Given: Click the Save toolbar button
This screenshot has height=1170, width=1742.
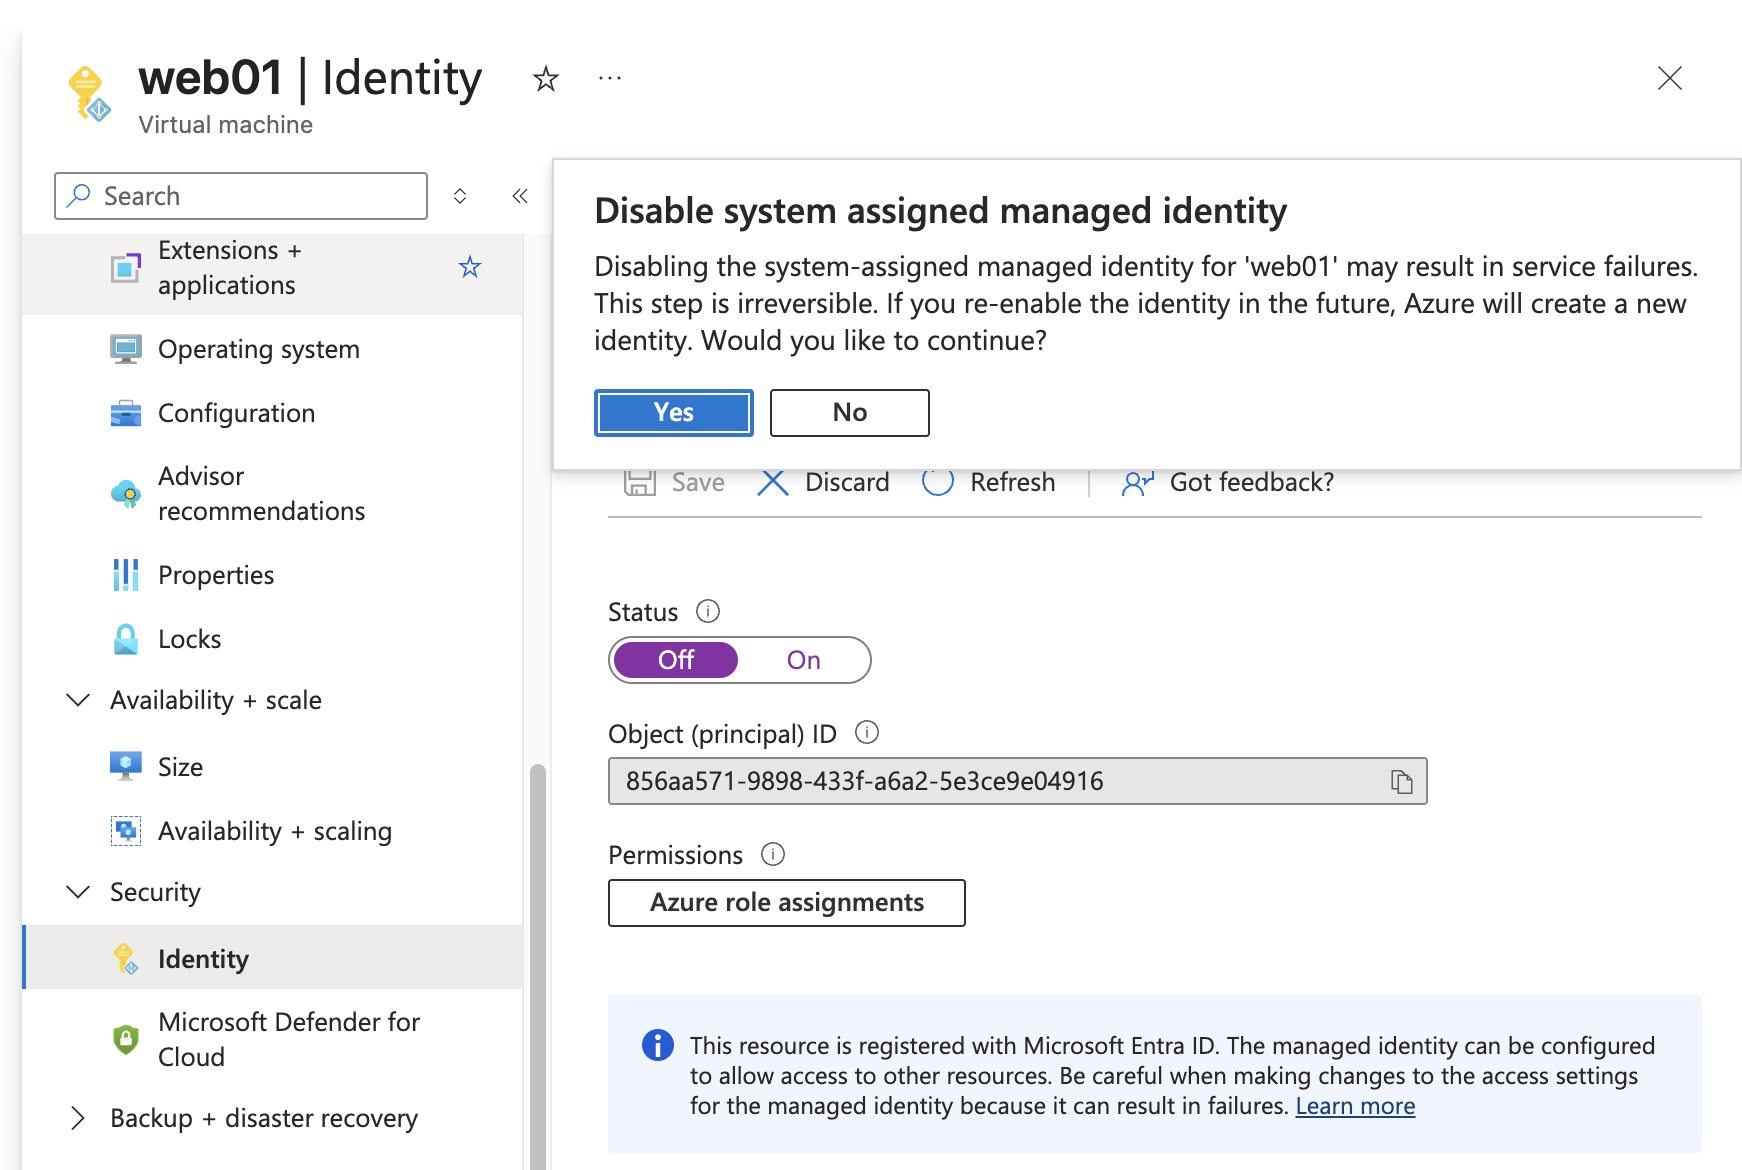Looking at the screenshot, I should 674,482.
